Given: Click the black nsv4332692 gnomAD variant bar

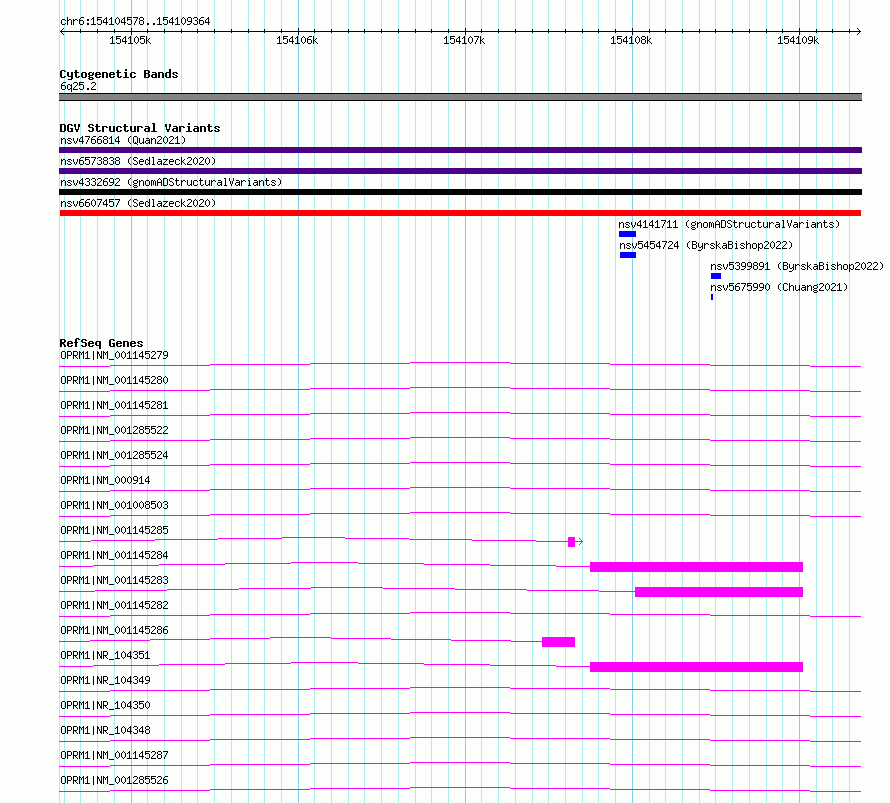Looking at the screenshot, I should coord(460,192).
